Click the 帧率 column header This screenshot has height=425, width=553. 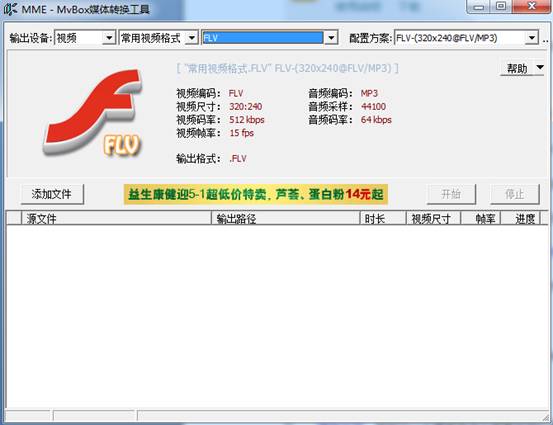(x=481, y=219)
